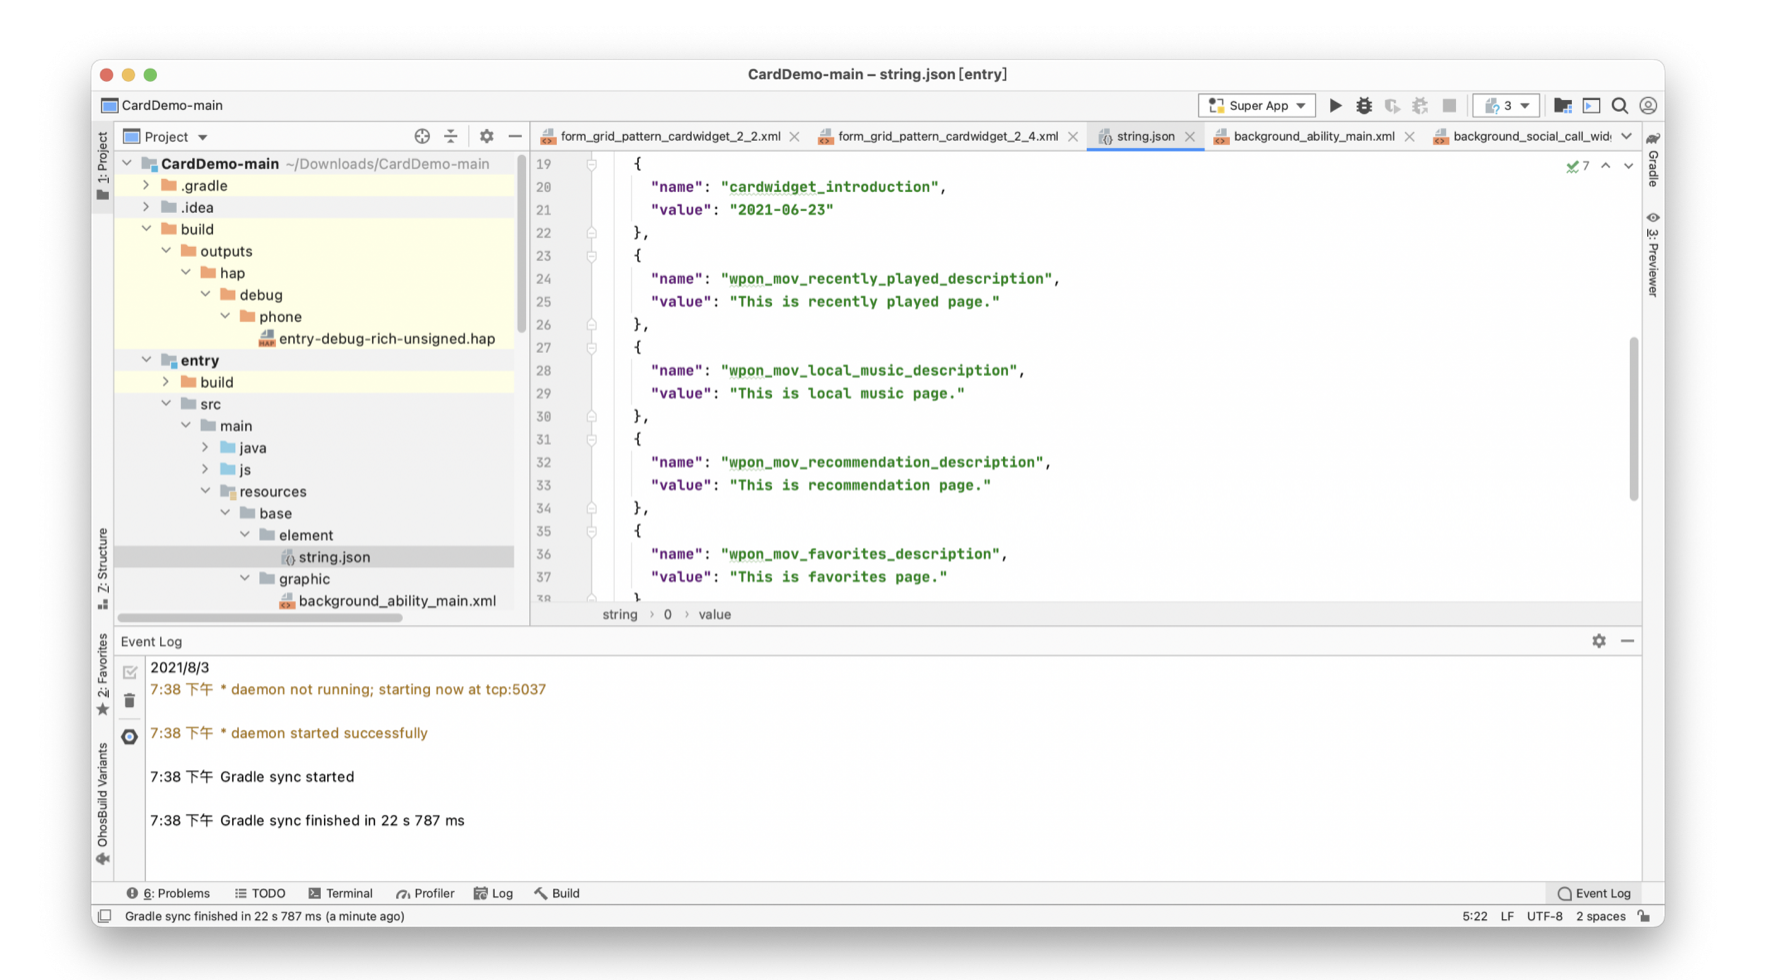Viewport: 1776px width, 980px height.
Task: Collapse the resources folder
Action: pos(206,491)
